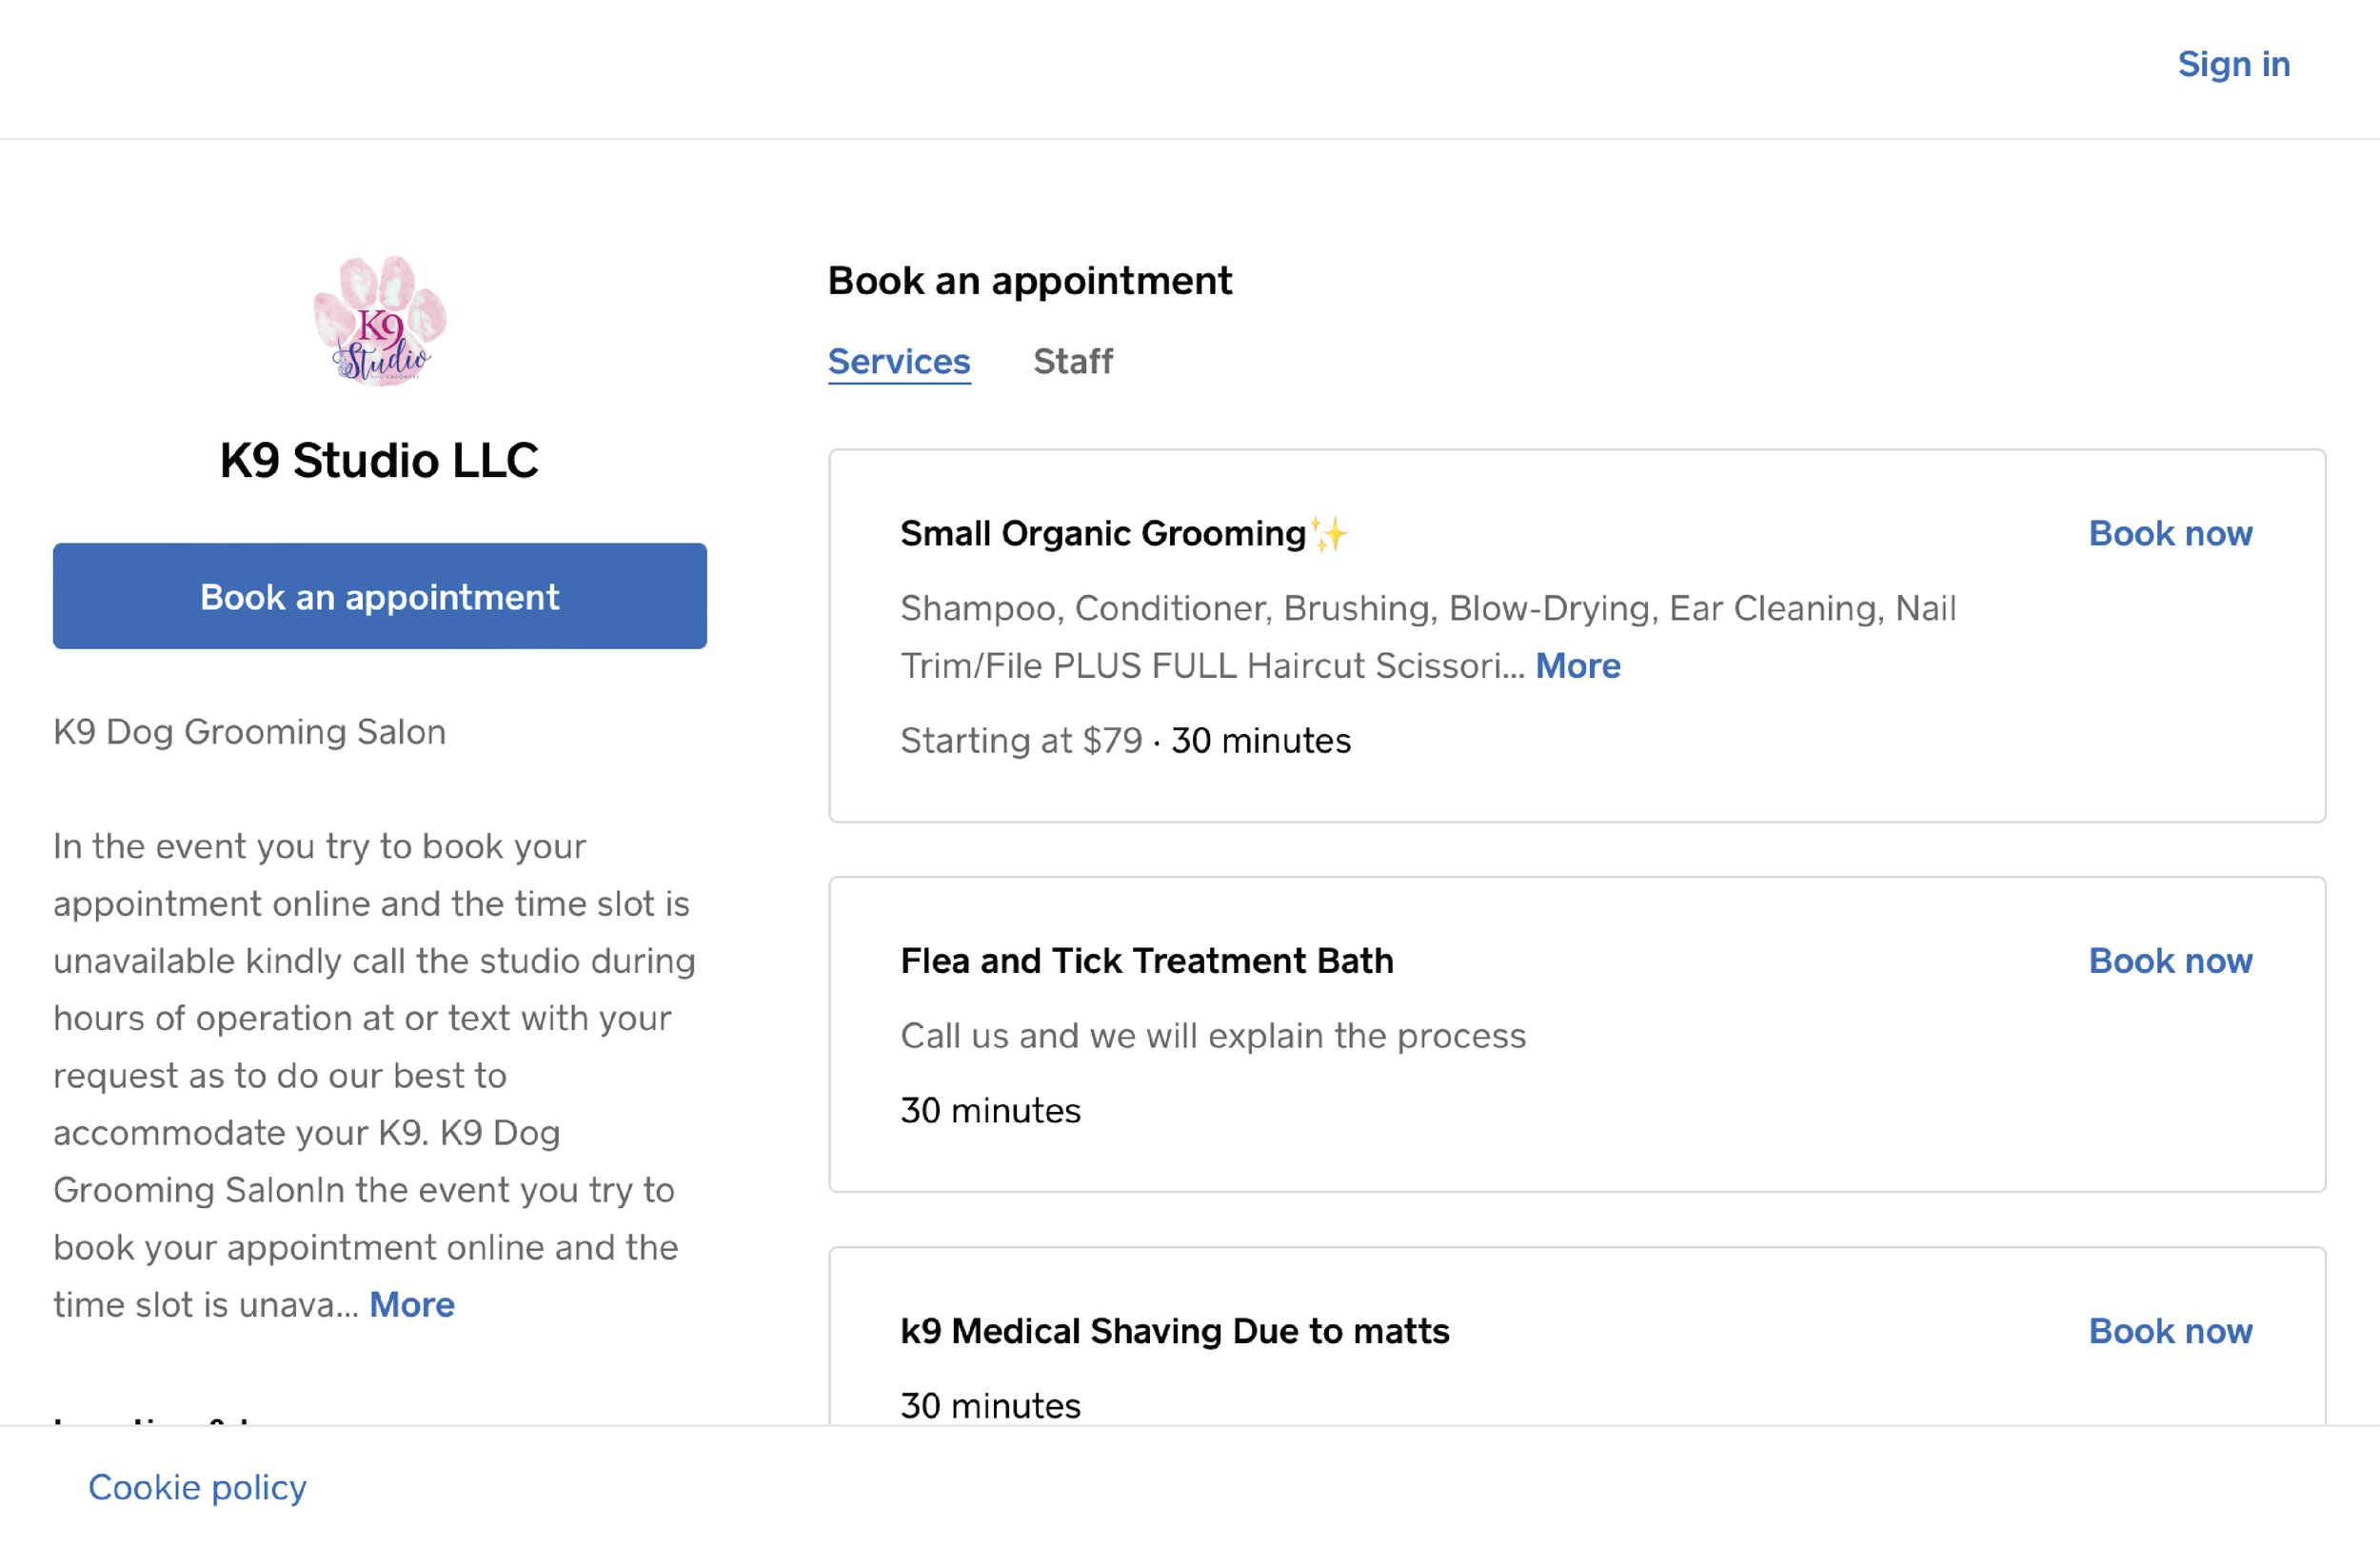Click the K9 Studio LLC business name
Image resolution: width=2380 pixels, height=1546 pixels.
(379, 461)
